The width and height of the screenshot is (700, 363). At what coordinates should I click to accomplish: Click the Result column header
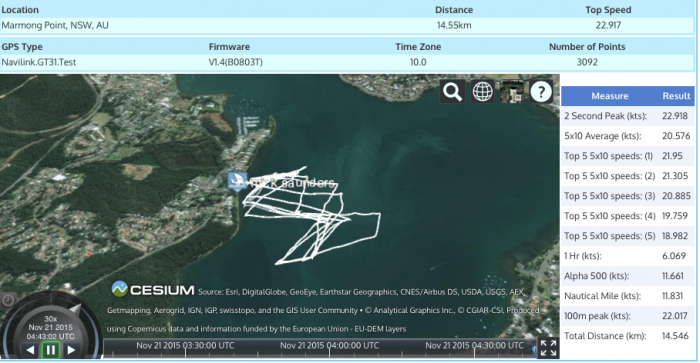676,96
